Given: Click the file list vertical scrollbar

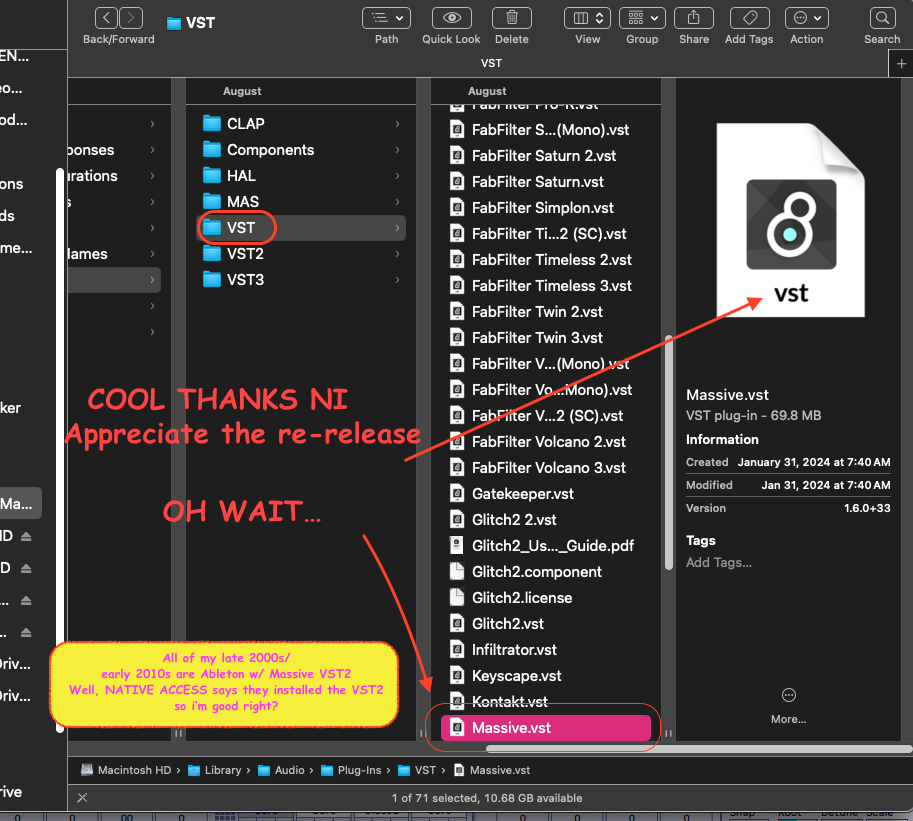Looking at the screenshot, I should coord(668,450).
